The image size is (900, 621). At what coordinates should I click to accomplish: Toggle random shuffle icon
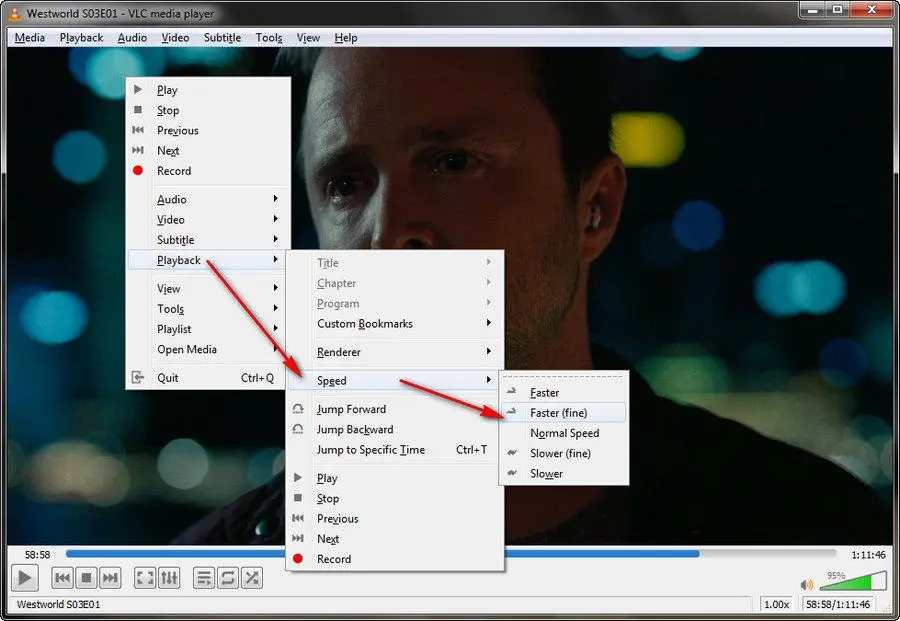252,578
